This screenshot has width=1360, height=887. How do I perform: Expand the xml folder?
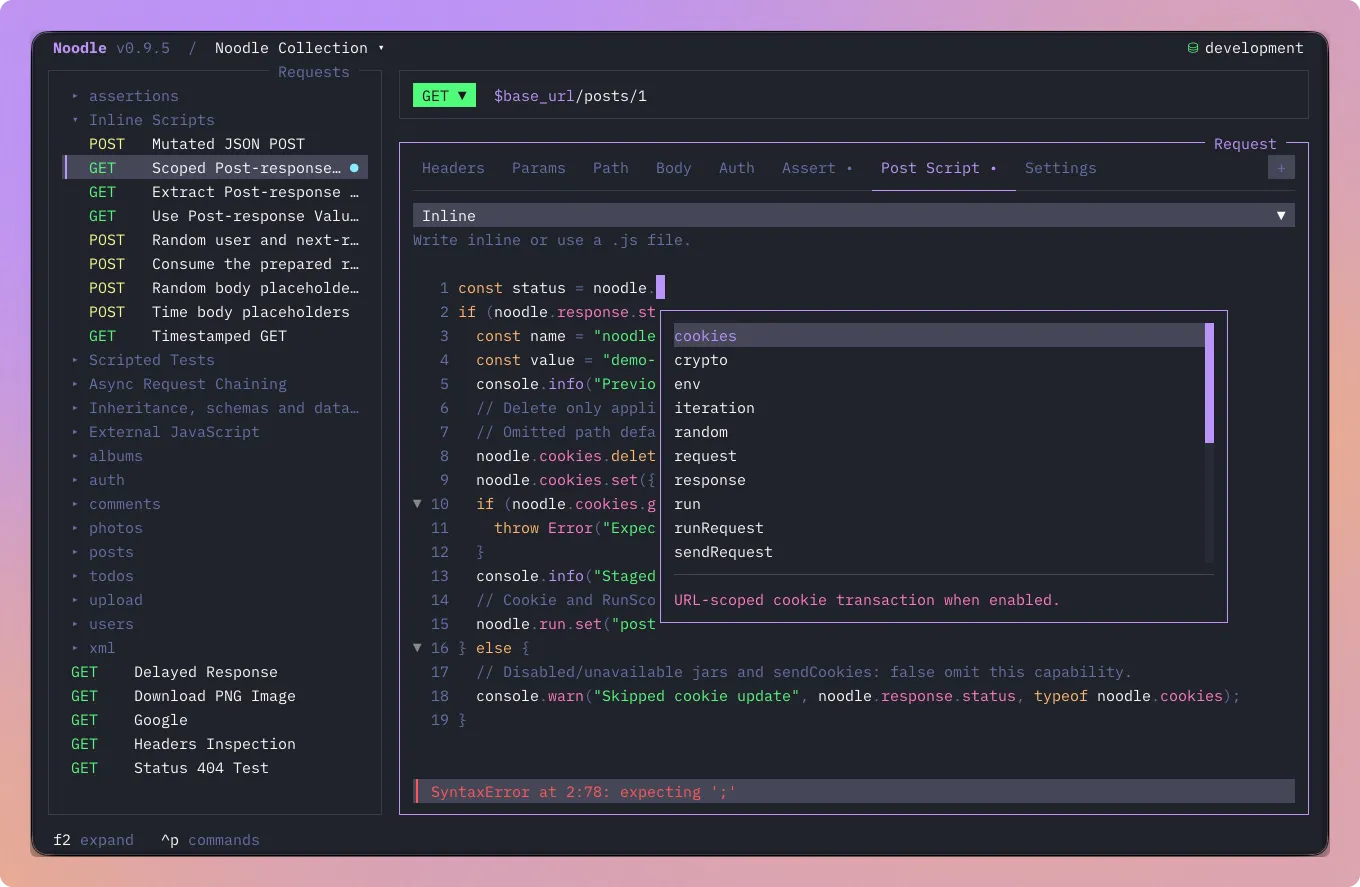[93, 648]
